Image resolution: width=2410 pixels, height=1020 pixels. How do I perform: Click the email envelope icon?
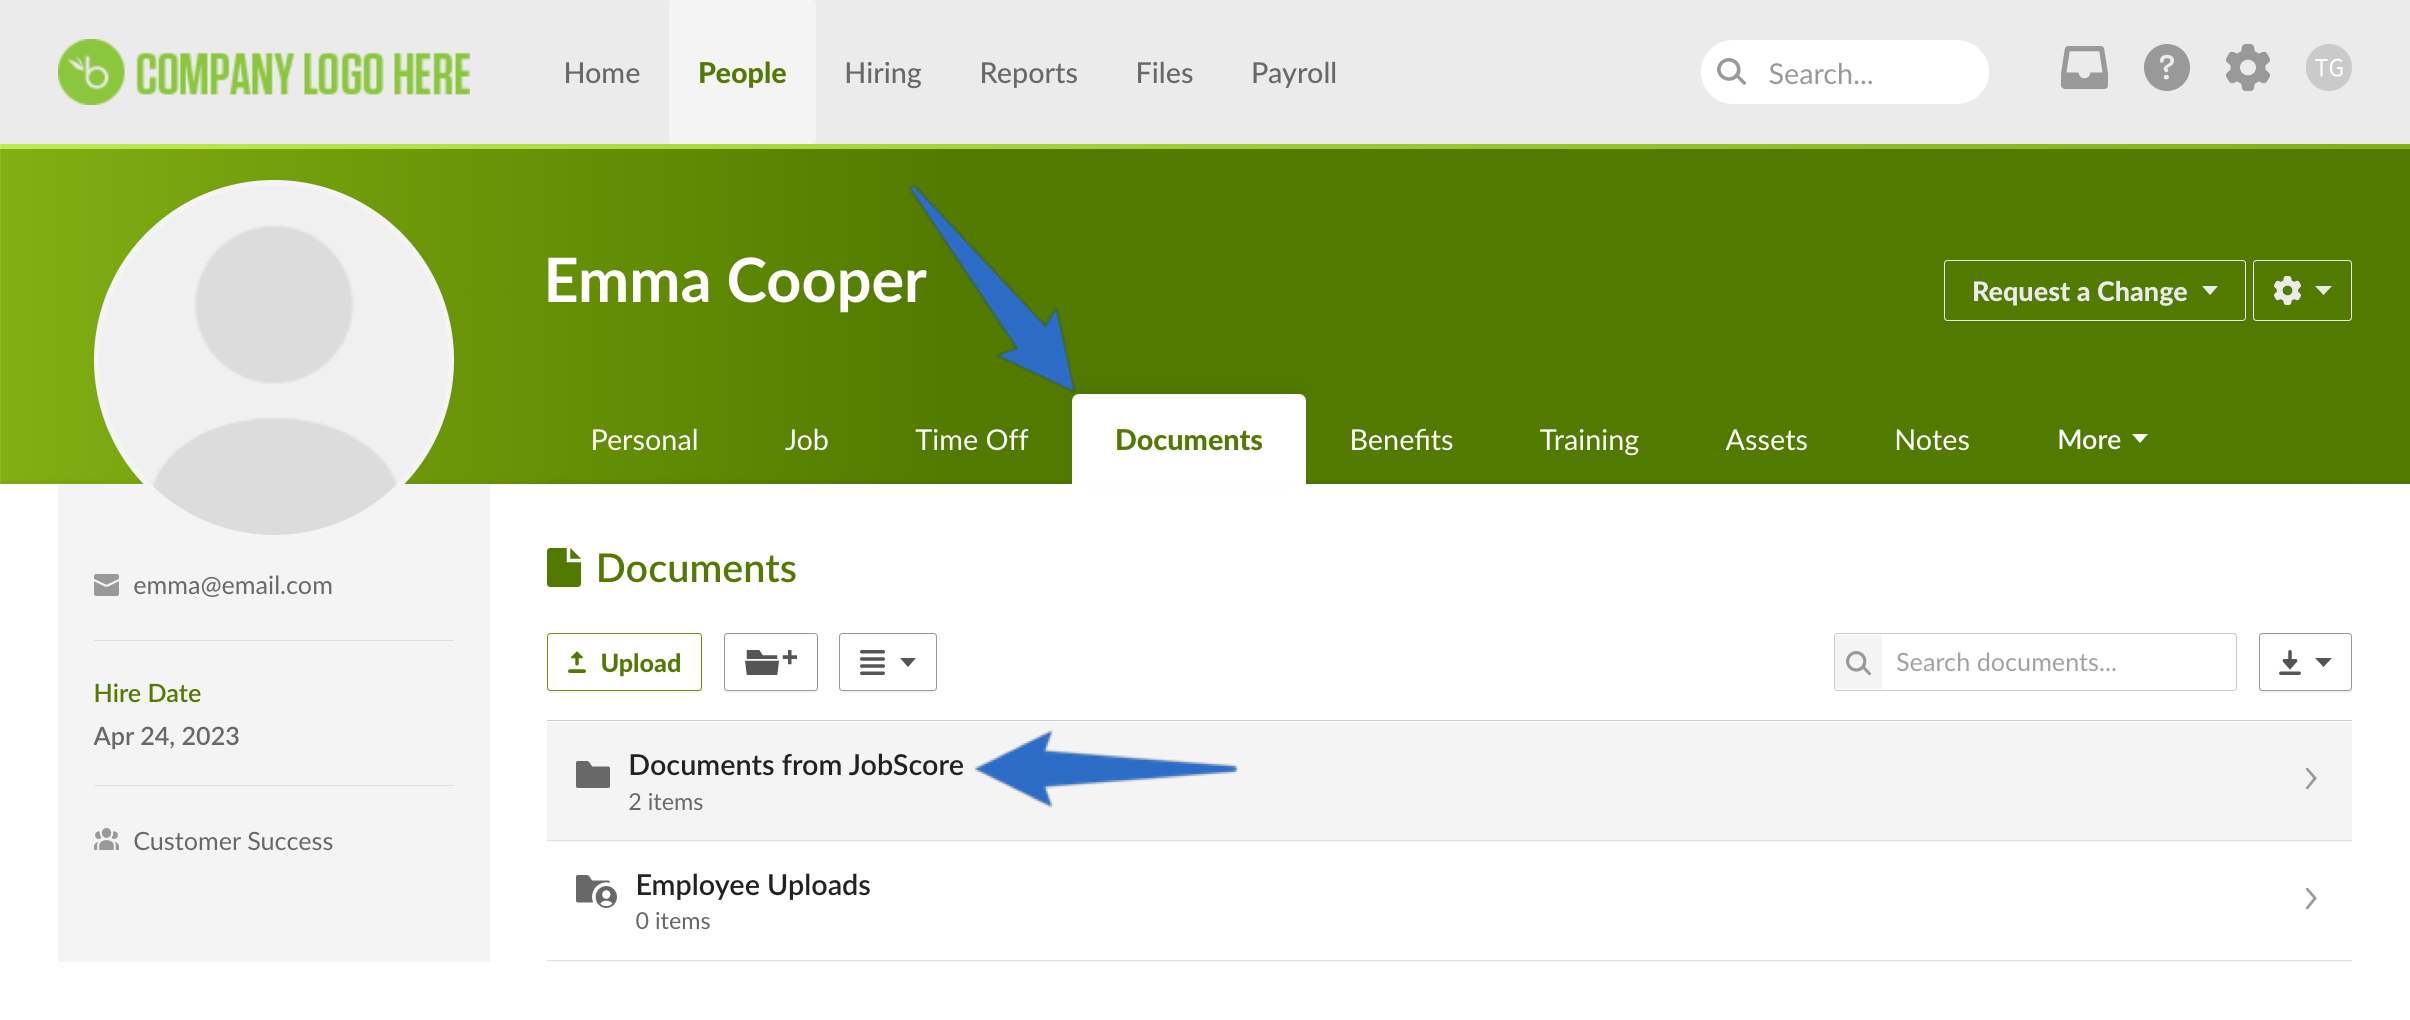pyautogui.click(x=106, y=585)
